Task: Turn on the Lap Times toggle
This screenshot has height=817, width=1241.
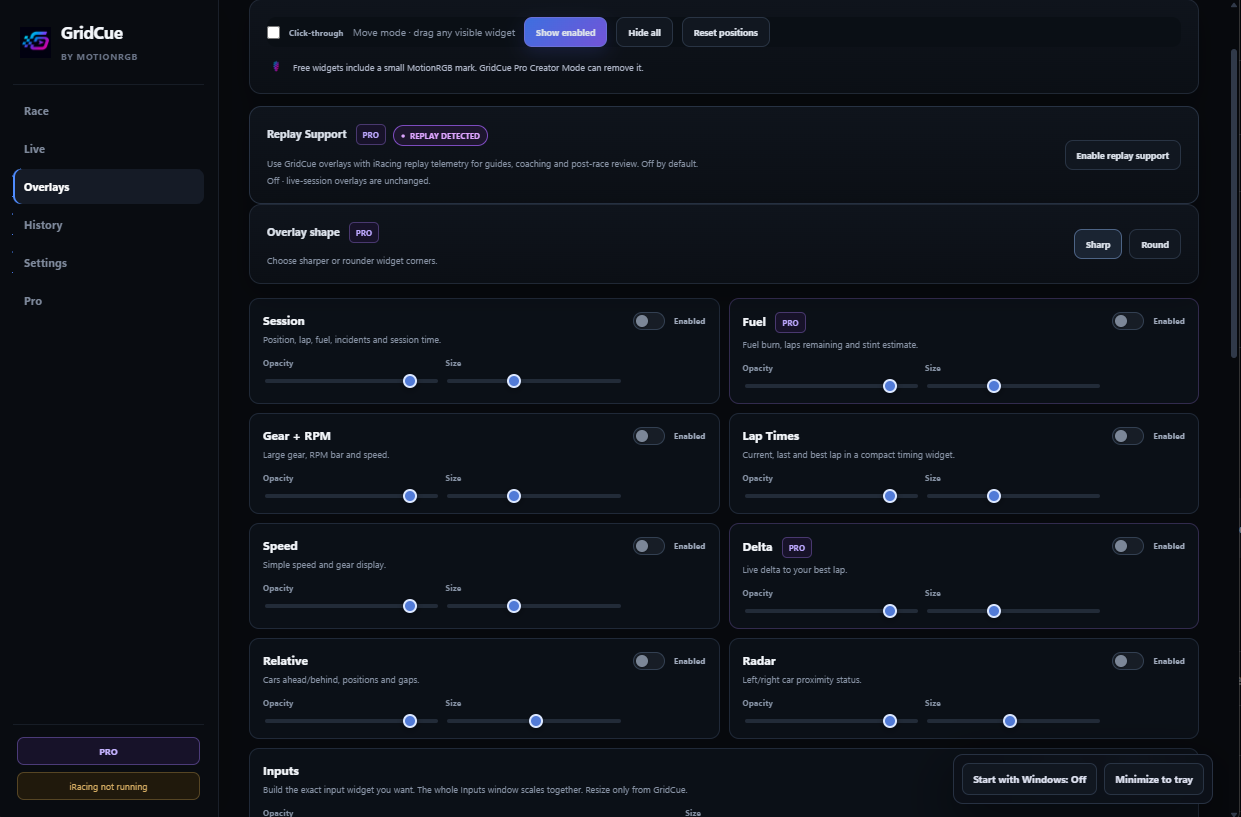Action: 1128,436
